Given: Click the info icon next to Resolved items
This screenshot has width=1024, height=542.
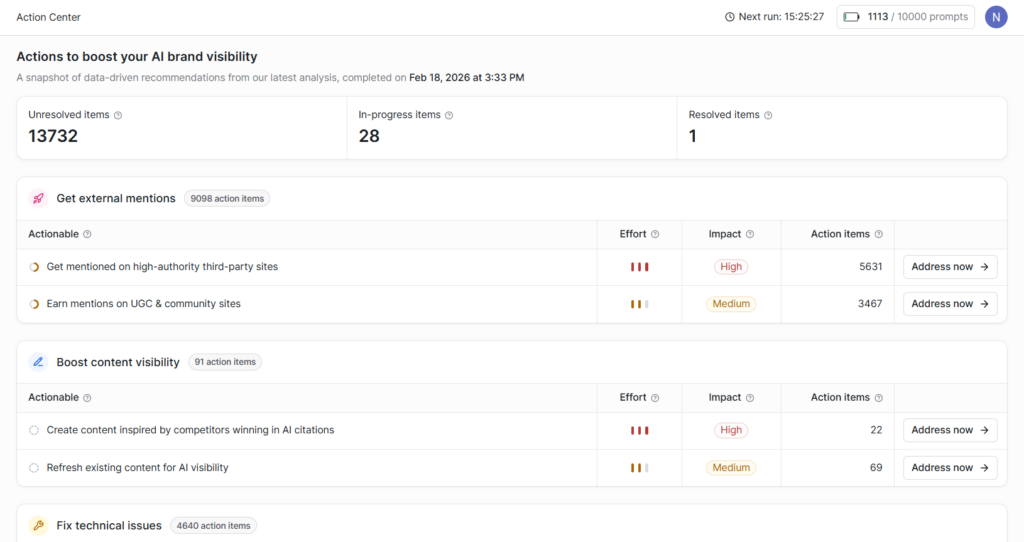Looking at the screenshot, I should point(768,115).
